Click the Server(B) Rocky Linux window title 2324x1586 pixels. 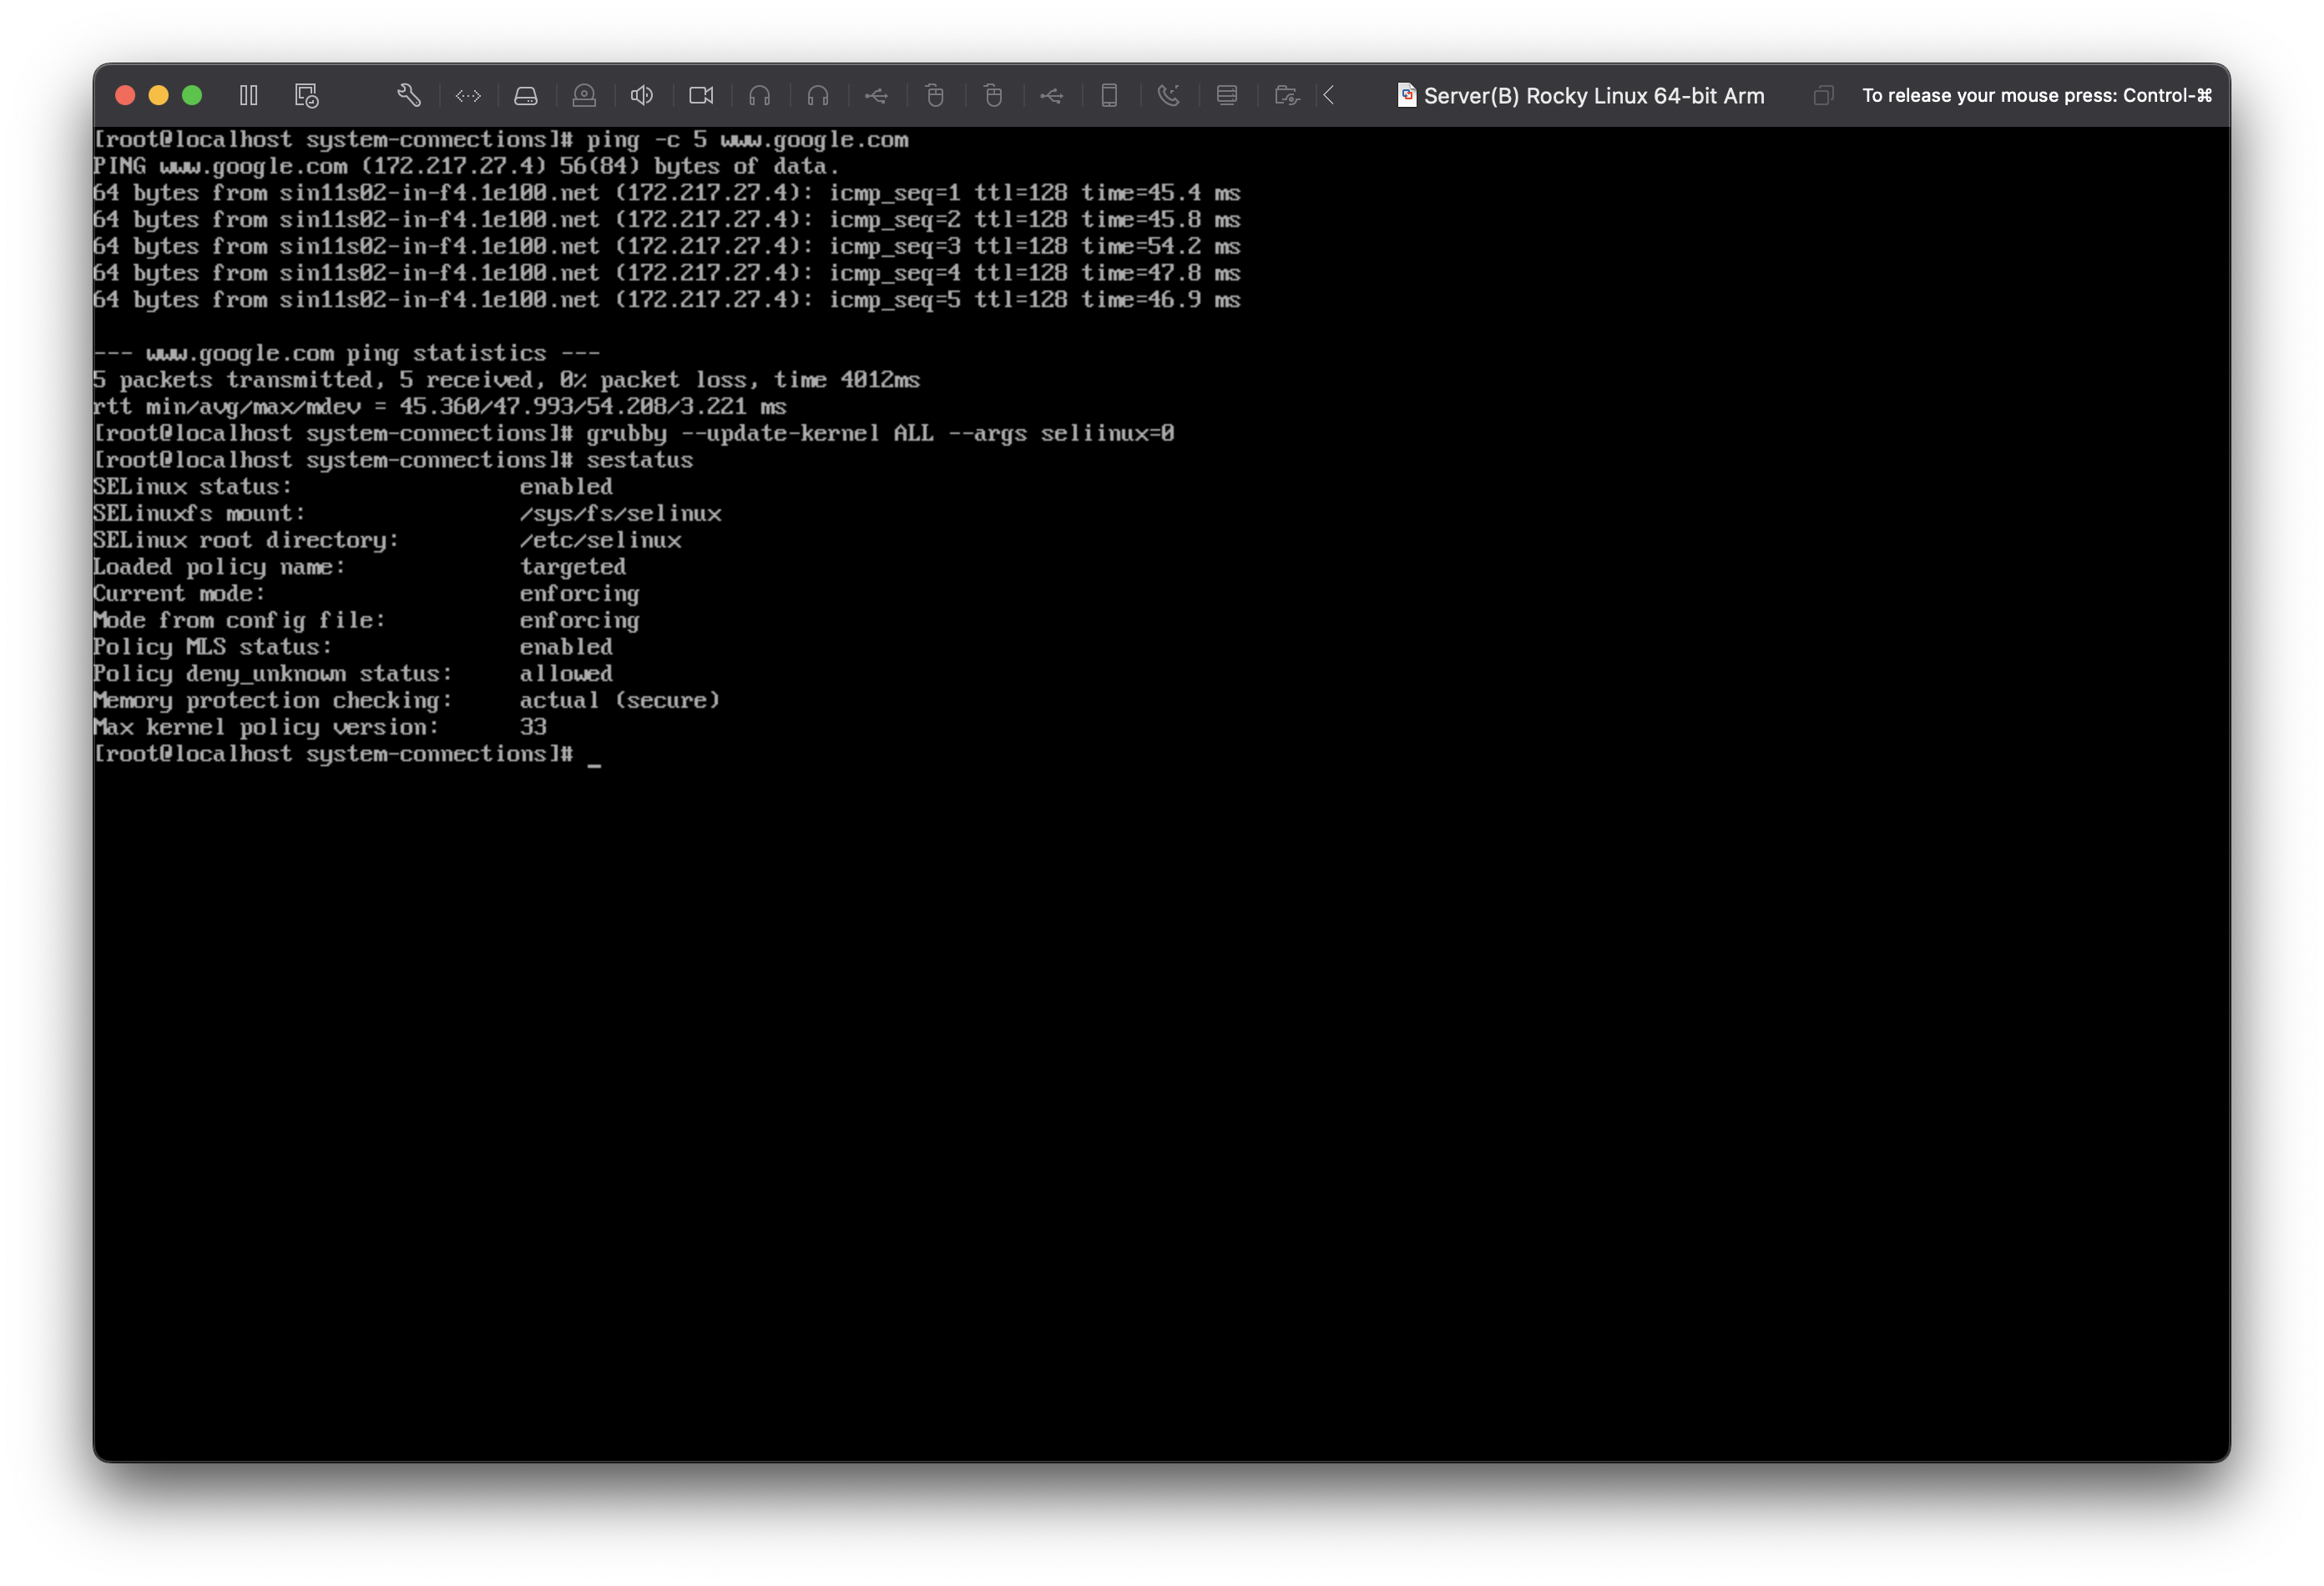click(1593, 96)
